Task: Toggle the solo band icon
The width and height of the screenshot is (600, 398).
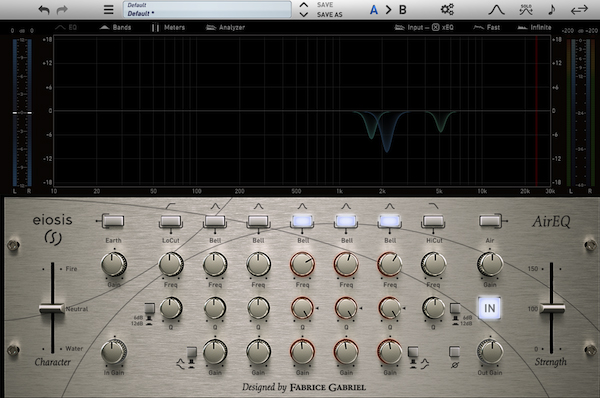Action: [526, 10]
